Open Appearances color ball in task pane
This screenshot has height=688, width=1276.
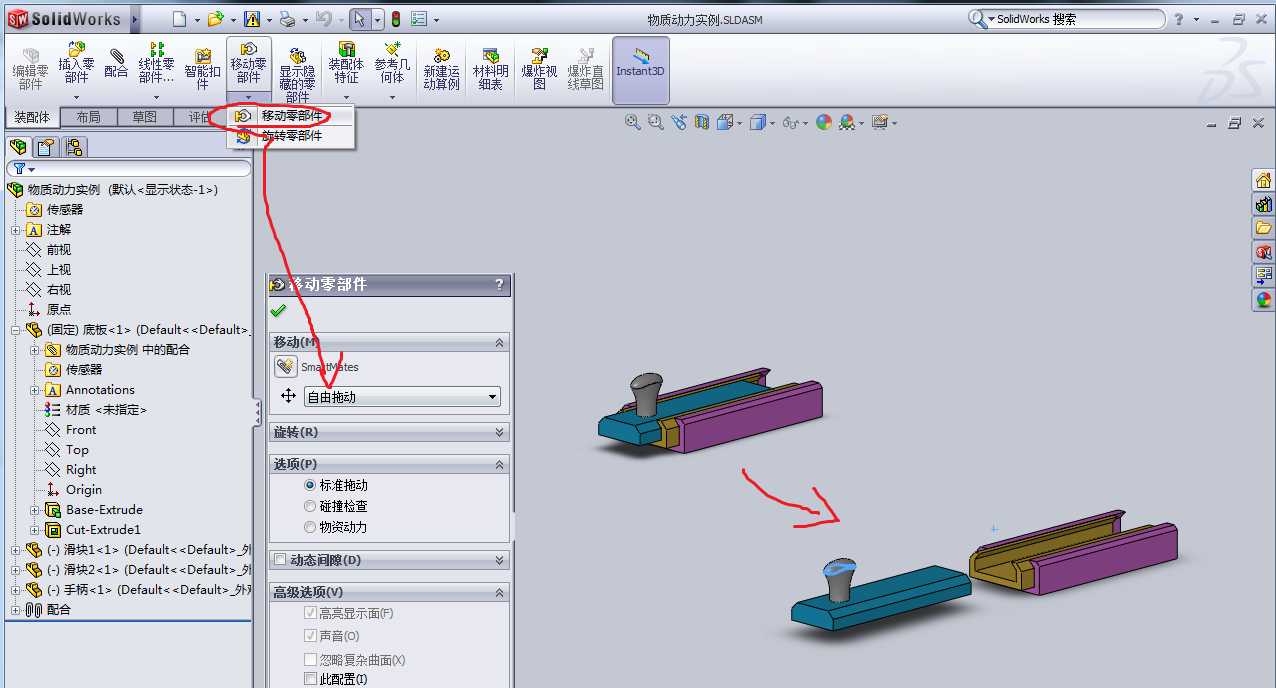point(1264,299)
